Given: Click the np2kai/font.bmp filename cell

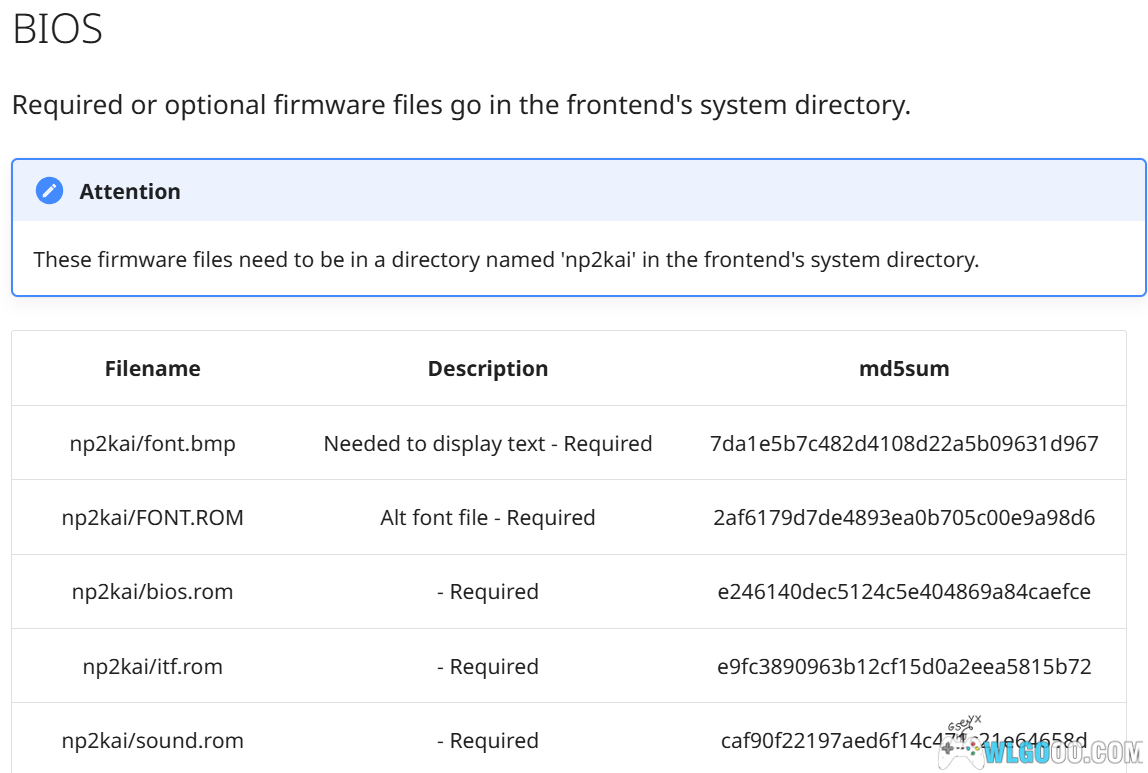Looking at the screenshot, I should pos(152,443).
